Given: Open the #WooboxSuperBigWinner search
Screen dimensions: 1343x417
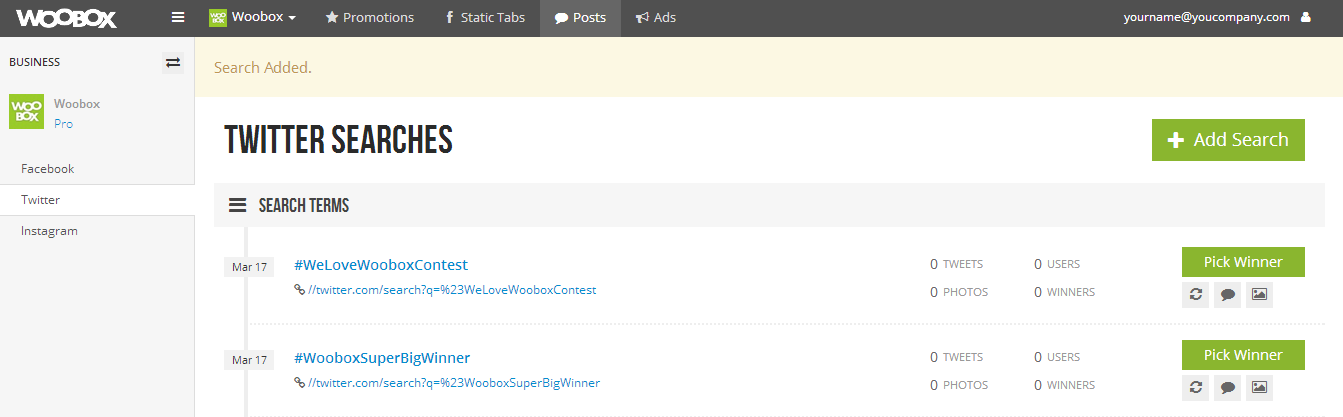Looking at the screenshot, I should point(382,358).
